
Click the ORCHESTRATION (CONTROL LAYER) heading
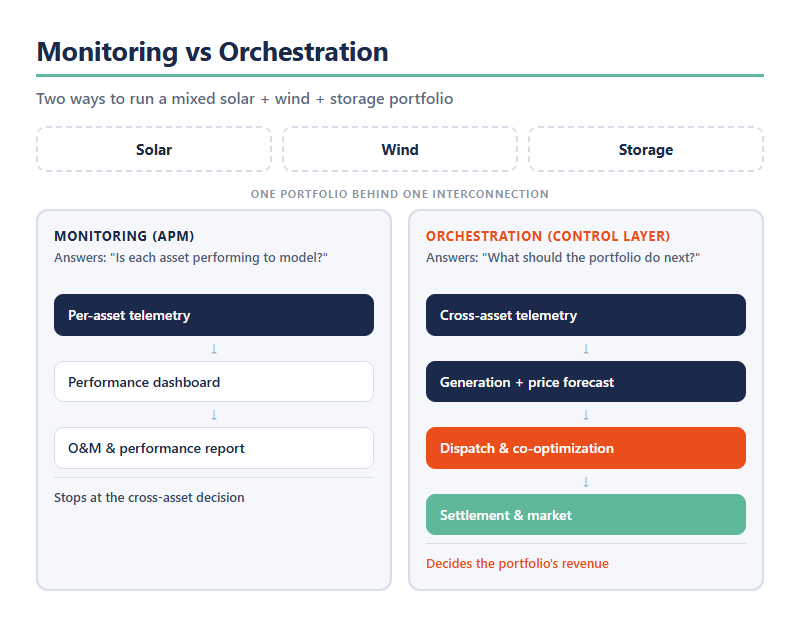548,236
